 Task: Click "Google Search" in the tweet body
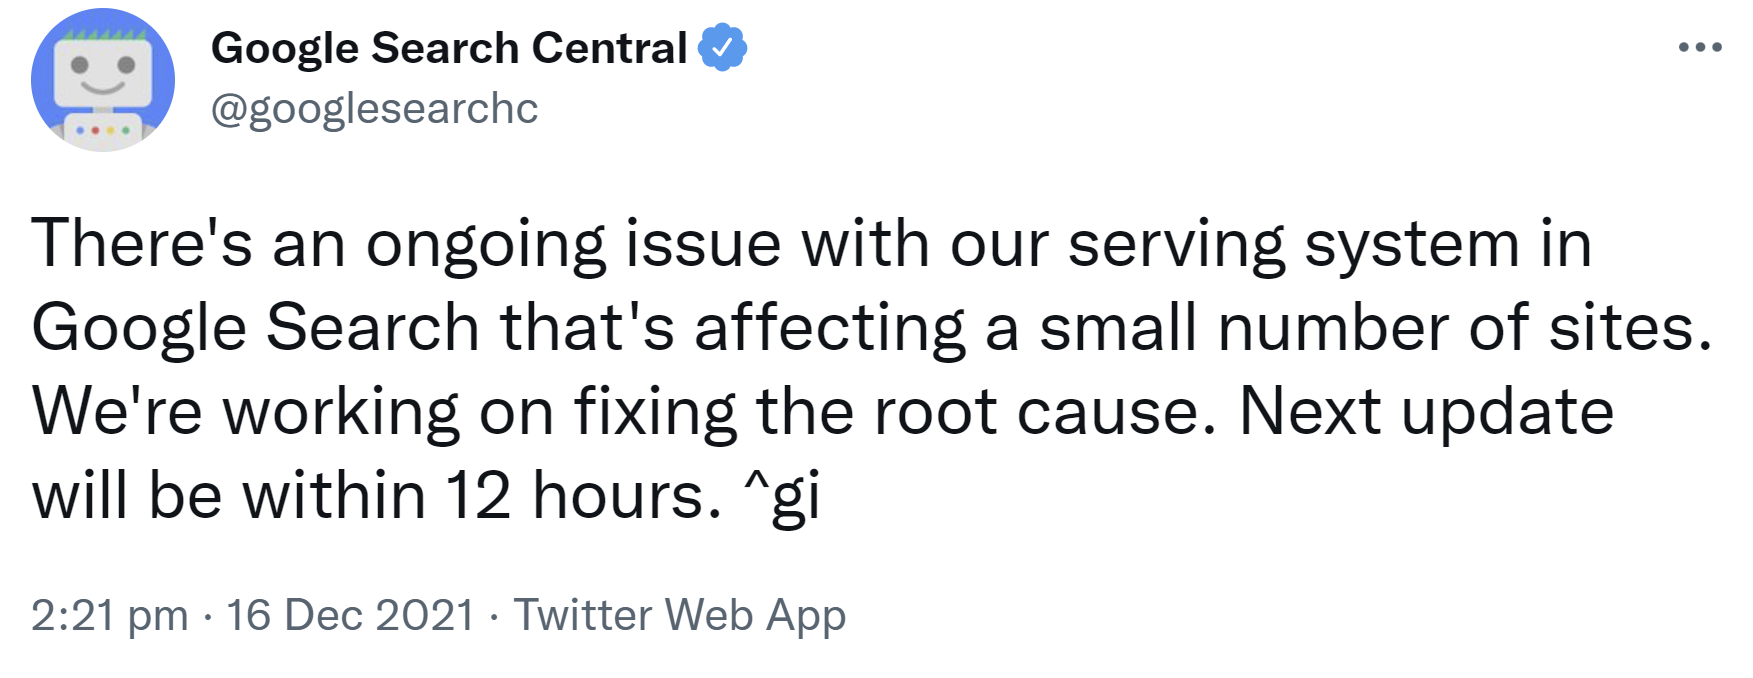[x=256, y=328]
